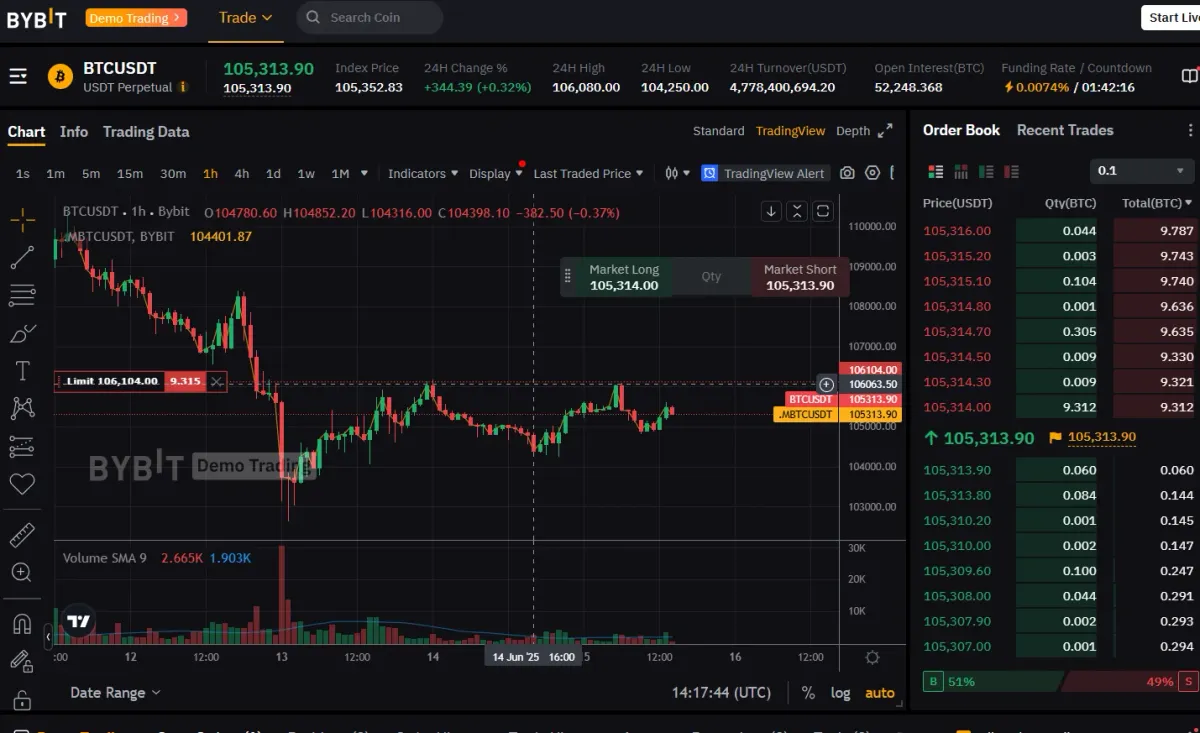Open the TradingView logo on chart
1200x733 pixels.
point(78,621)
